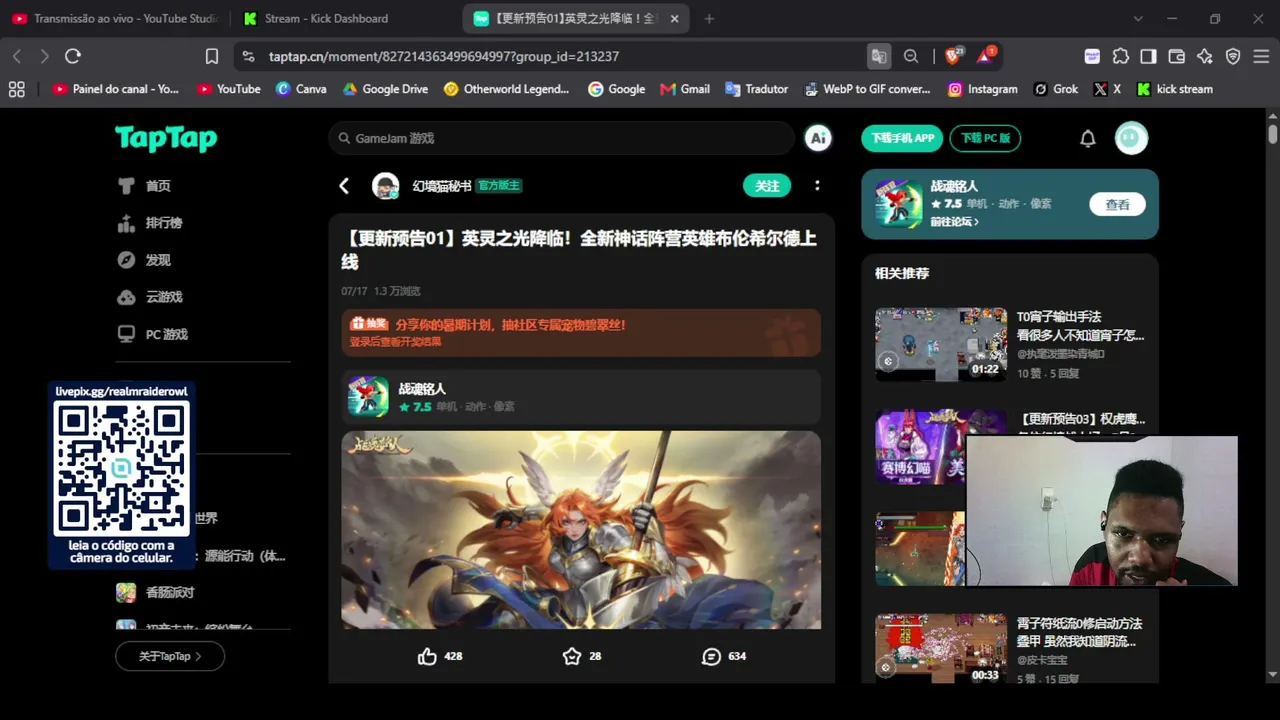Click the GameJam 游戏 search field

pyautogui.click(x=561, y=138)
